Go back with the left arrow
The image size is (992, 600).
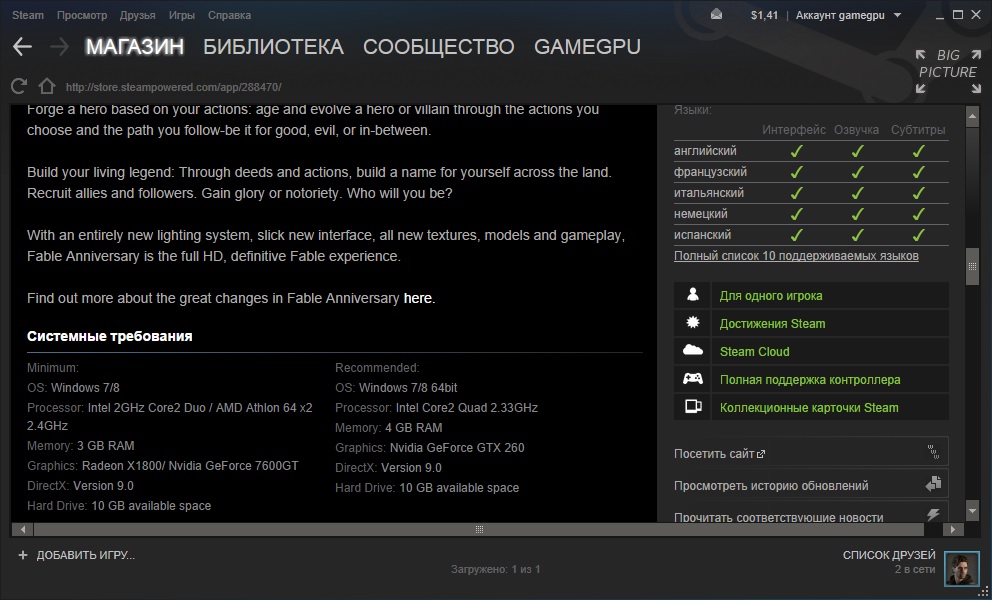(x=22, y=47)
